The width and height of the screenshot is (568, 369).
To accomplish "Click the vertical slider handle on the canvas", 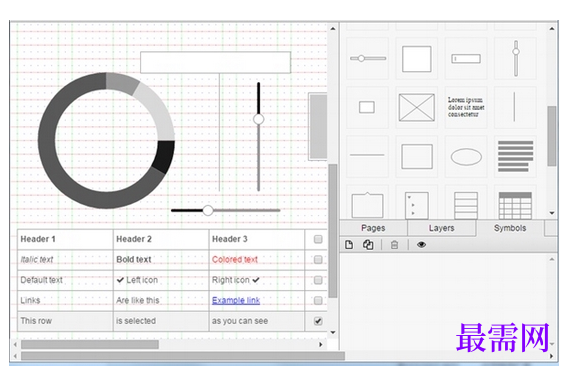I will (x=258, y=119).
